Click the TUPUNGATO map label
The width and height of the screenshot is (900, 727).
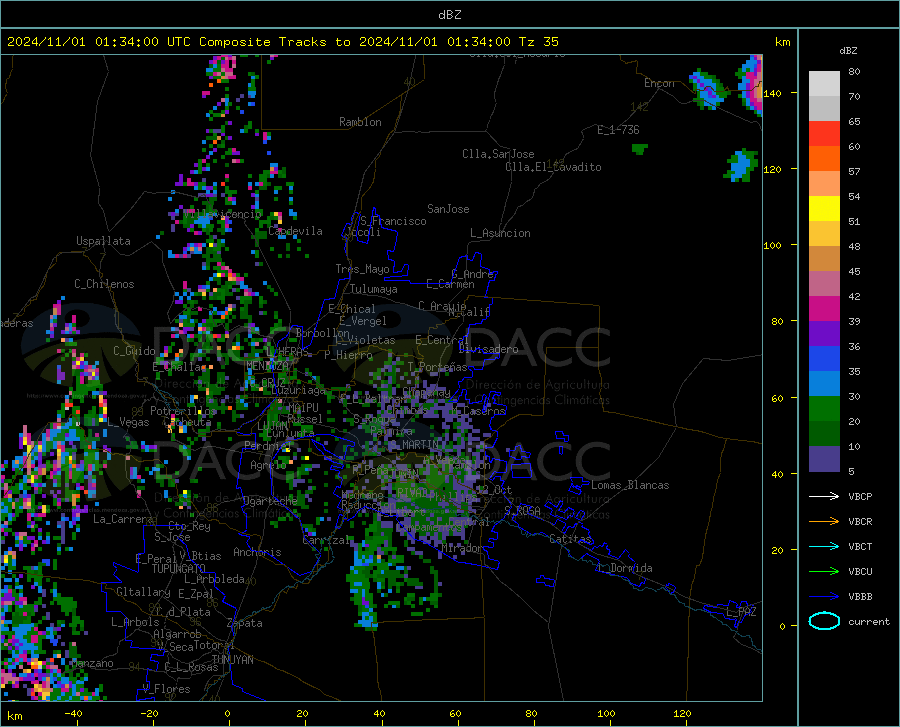179,569
